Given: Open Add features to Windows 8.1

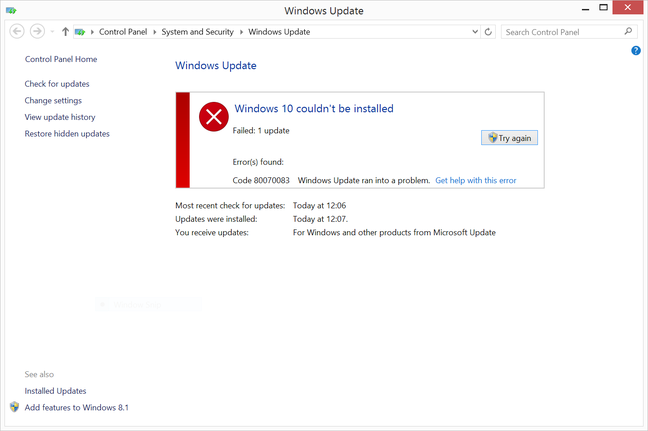Looking at the screenshot, I should pyautogui.click(x=76, y=407).
